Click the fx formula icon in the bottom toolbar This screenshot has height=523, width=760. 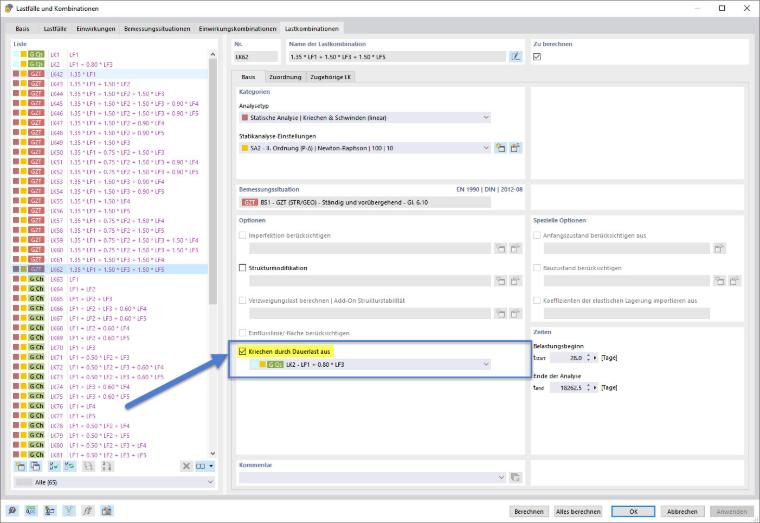coord(87,510)
